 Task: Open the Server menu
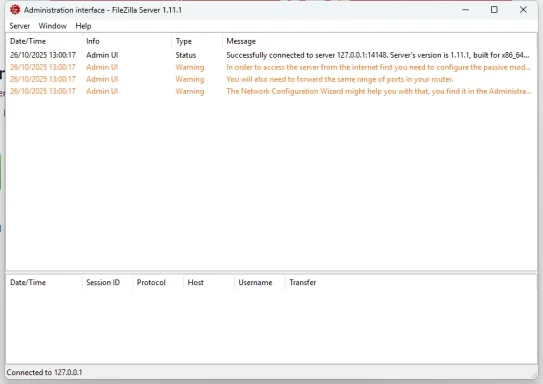(x=19, y=26)
